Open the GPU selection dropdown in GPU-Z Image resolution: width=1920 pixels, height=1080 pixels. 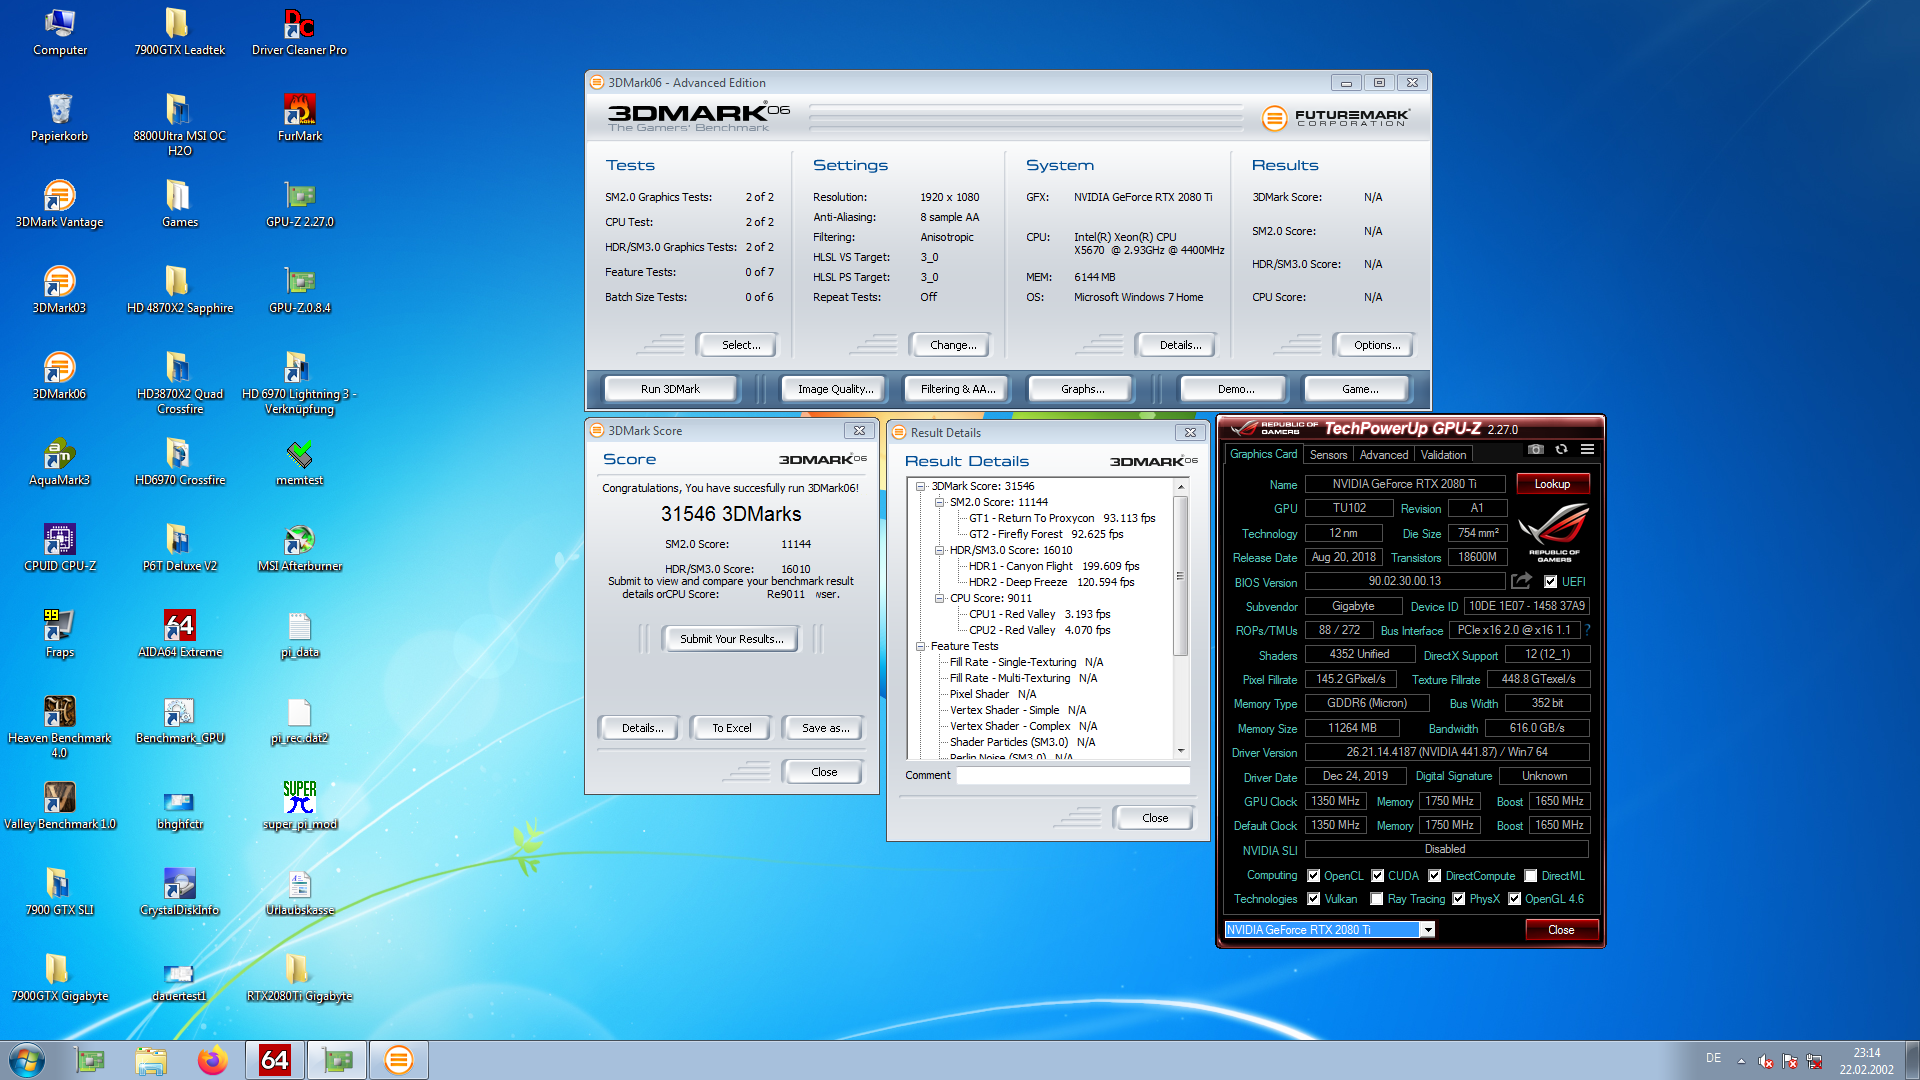[1428, 930]
